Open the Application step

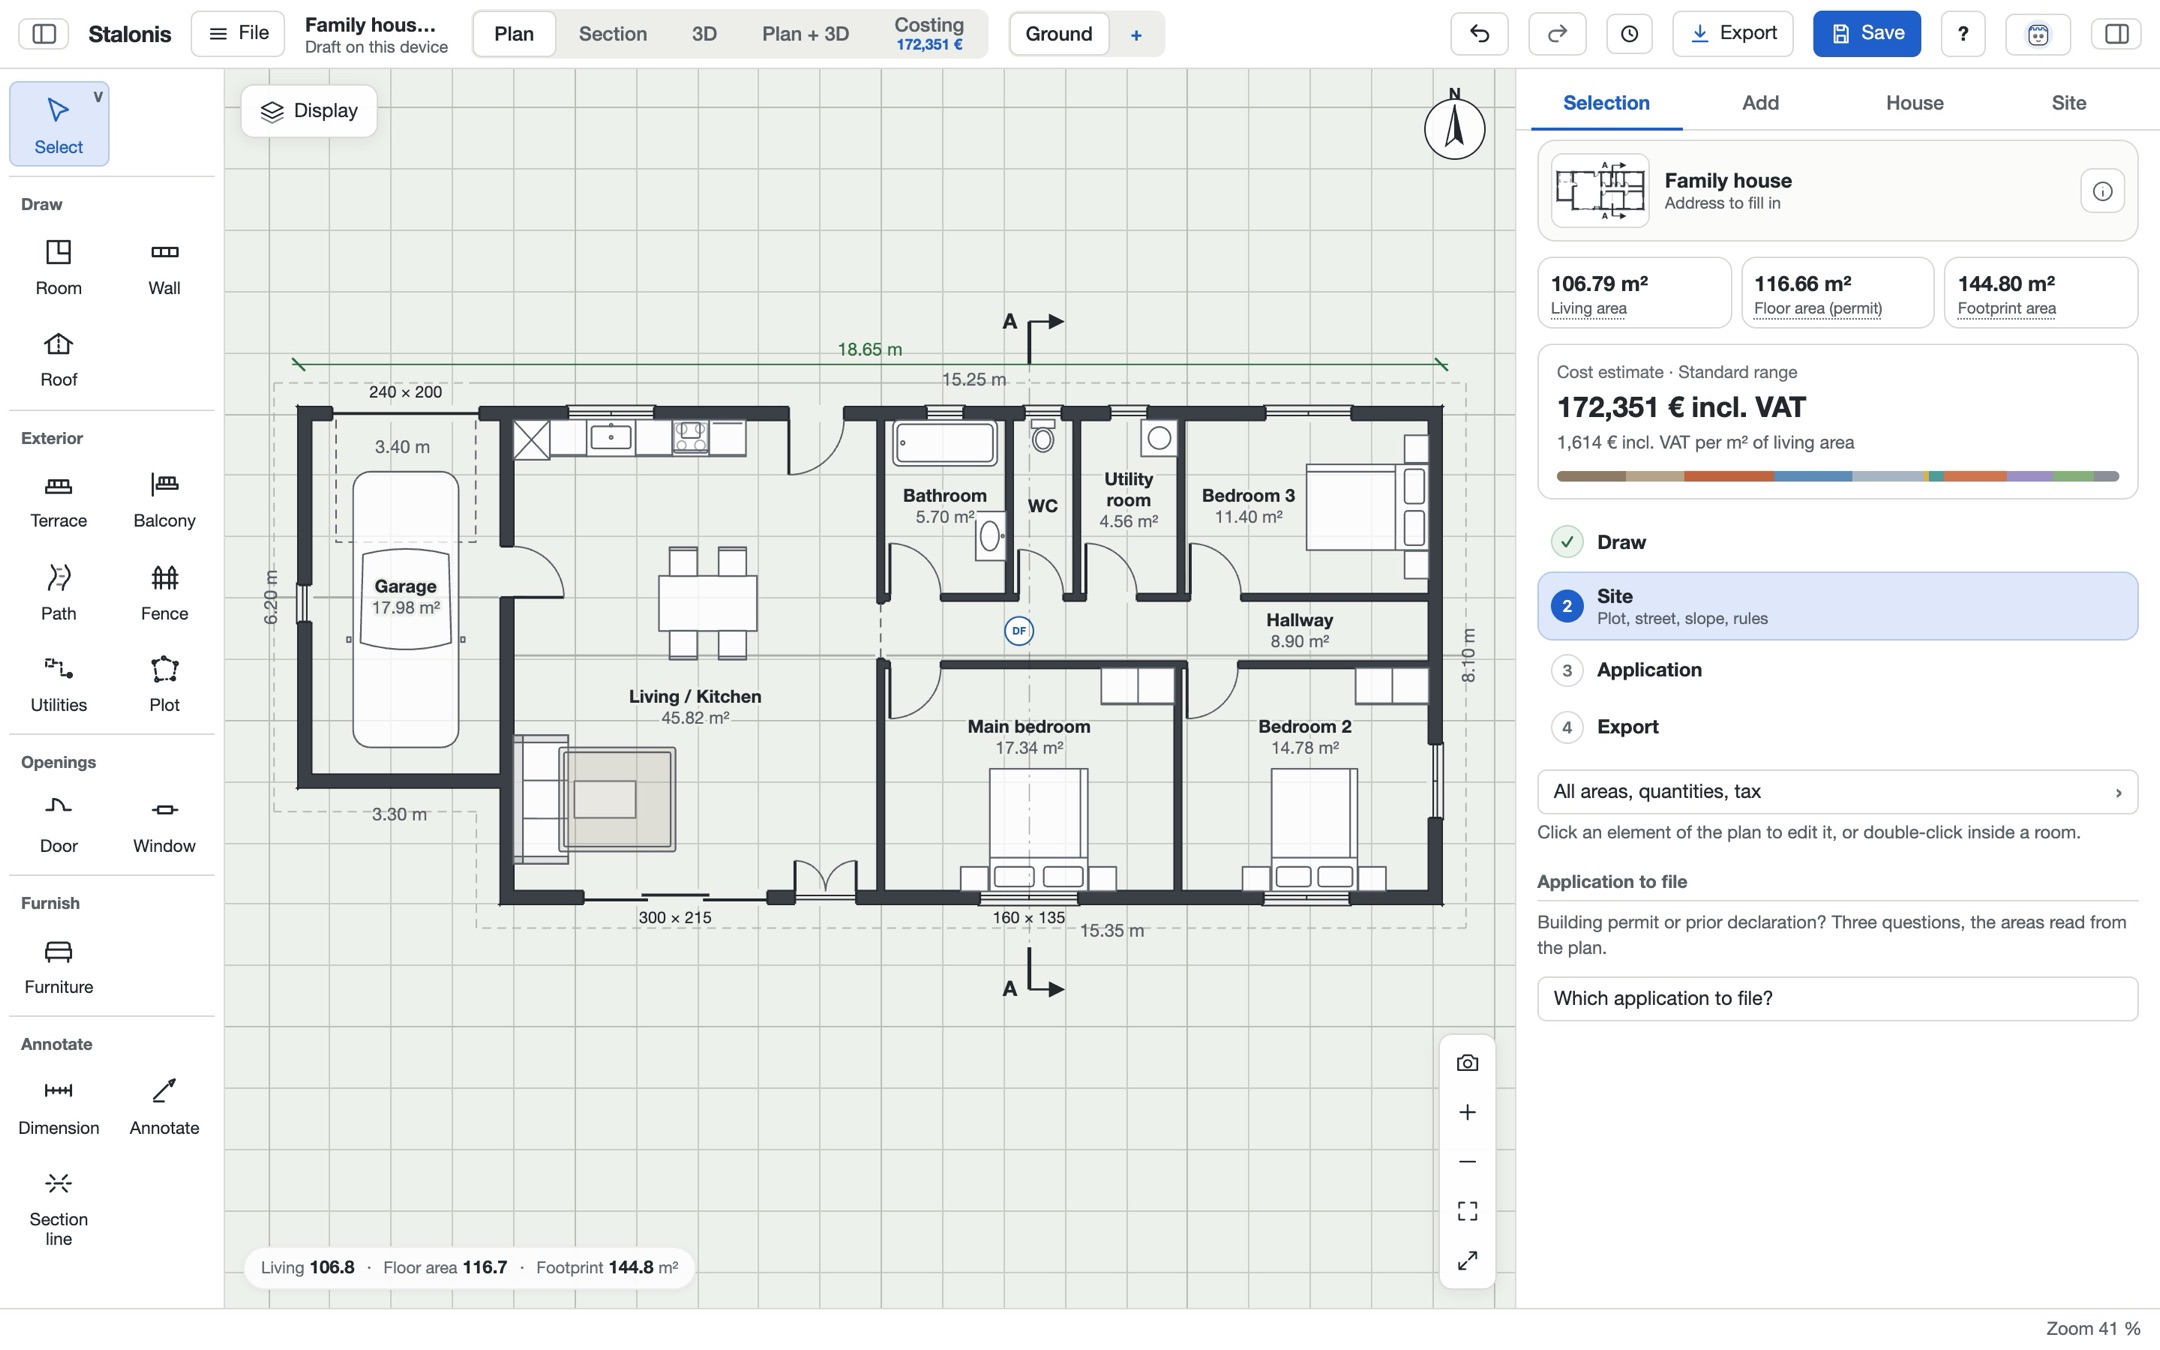[x=1837, y=670]
